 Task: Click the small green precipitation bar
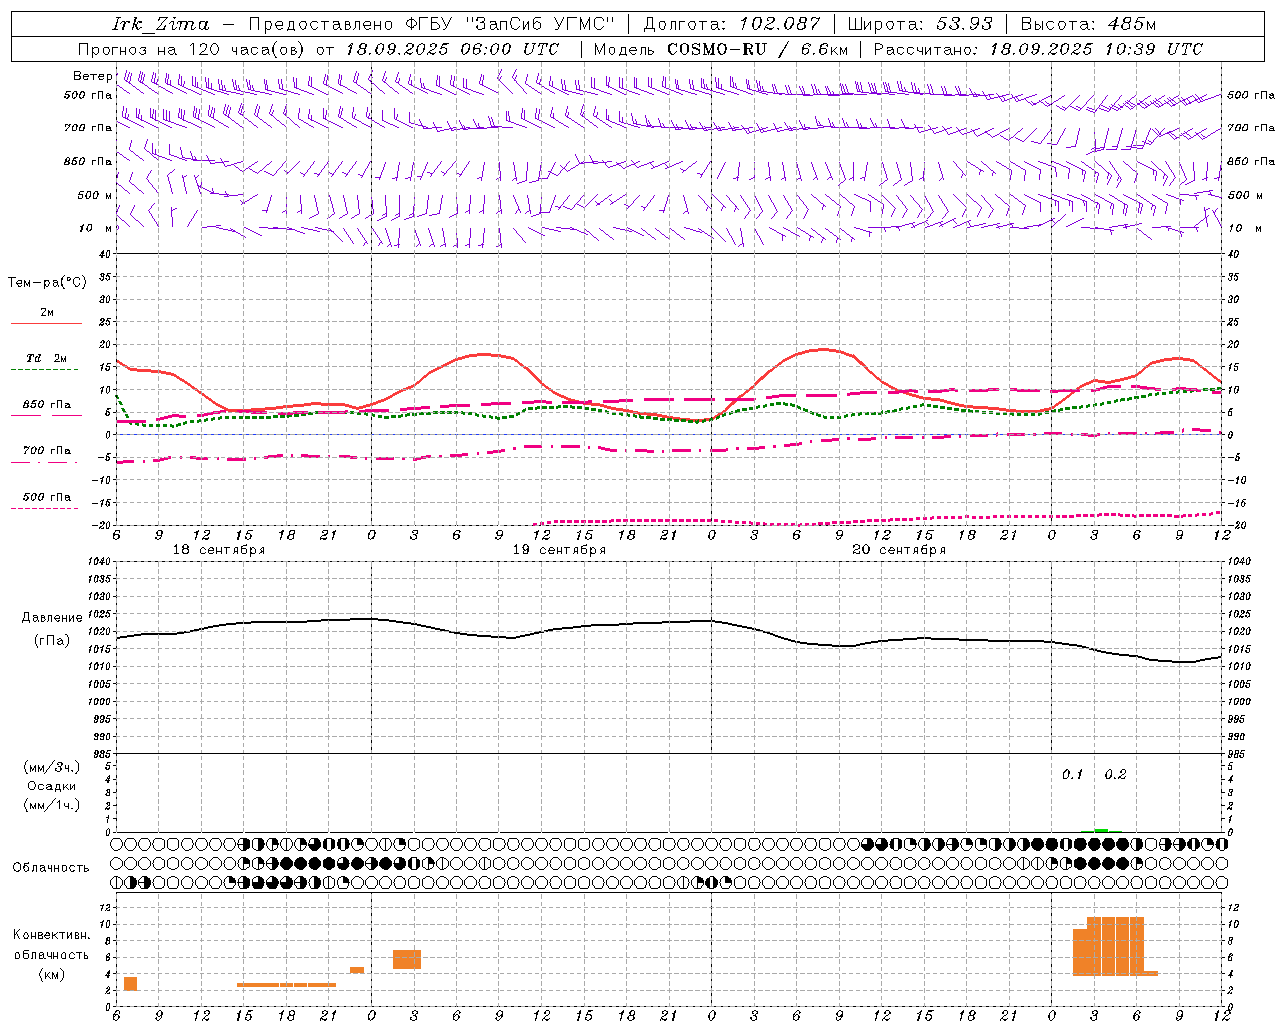pyautogui.click(x=1101, y=830)
